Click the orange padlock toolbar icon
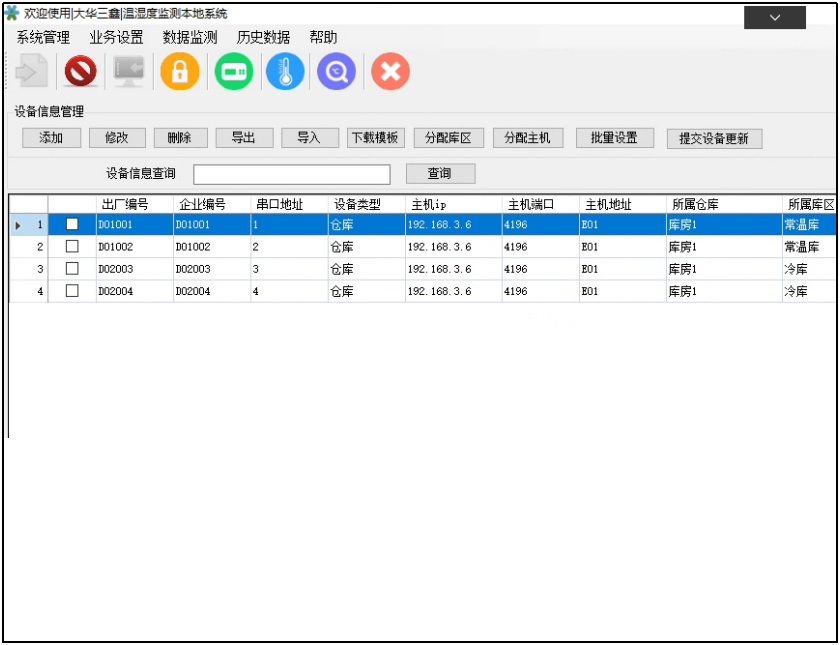Viewport: 840px width, 645px height. click(x=180, y=72)
